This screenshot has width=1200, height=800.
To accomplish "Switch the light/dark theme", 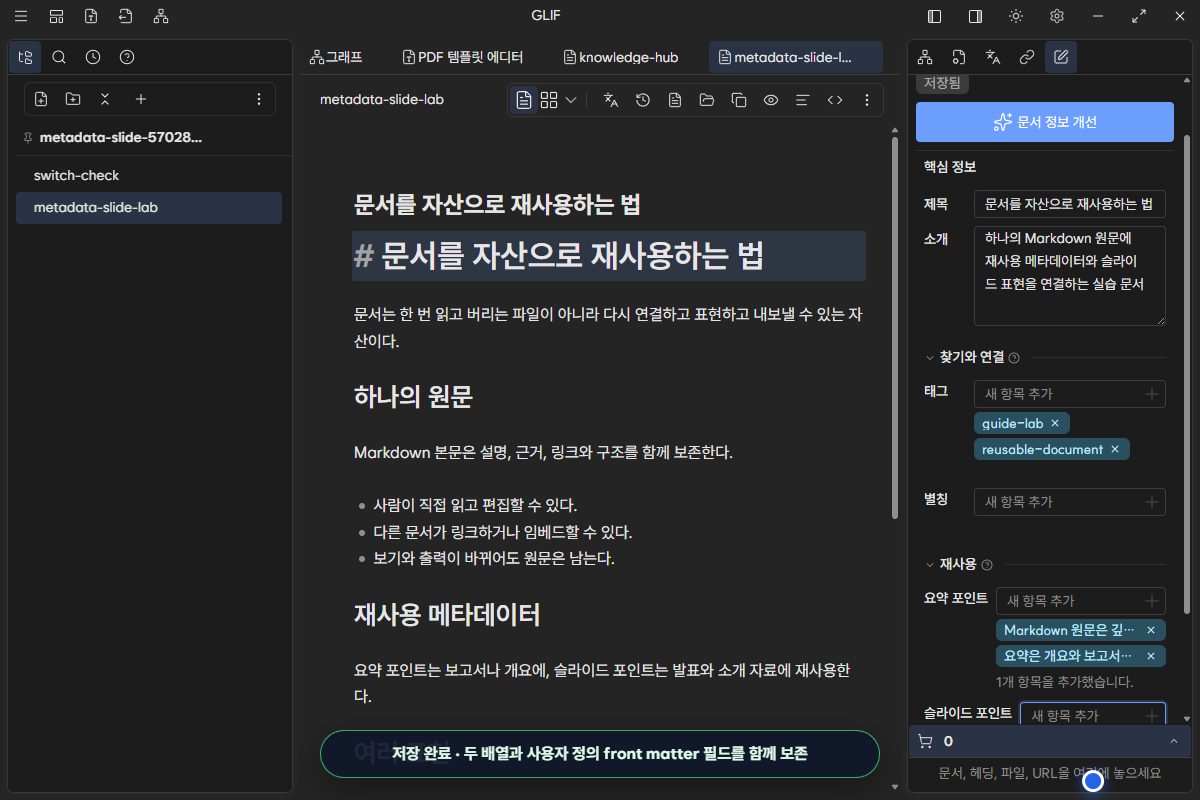I will 1016,16.
